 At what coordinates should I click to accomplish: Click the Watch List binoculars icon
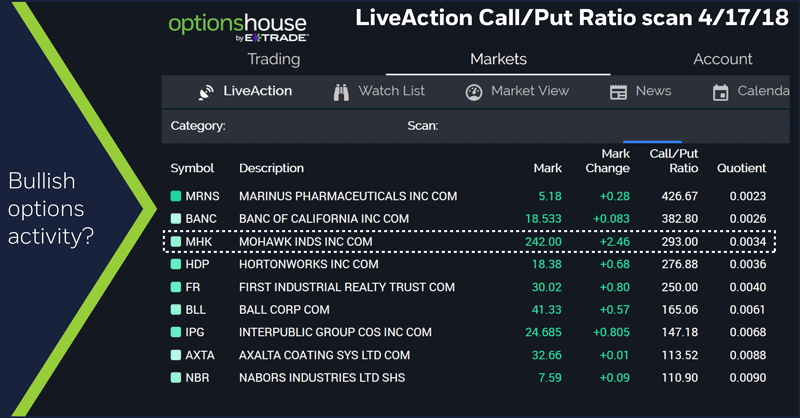tap(340, 92)
